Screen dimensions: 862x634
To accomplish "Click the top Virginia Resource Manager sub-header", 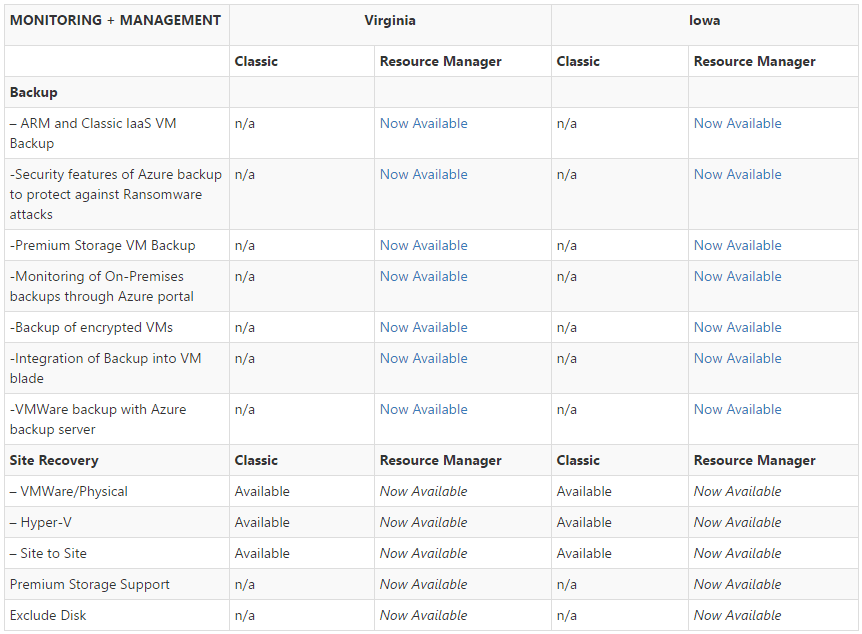I will coord(440,61).
